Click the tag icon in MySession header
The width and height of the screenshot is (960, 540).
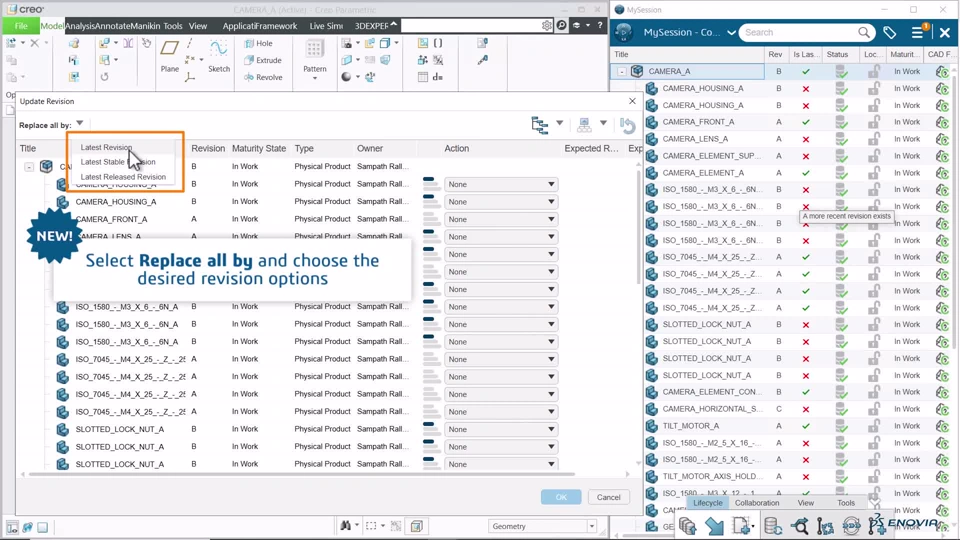click(890, 32)
